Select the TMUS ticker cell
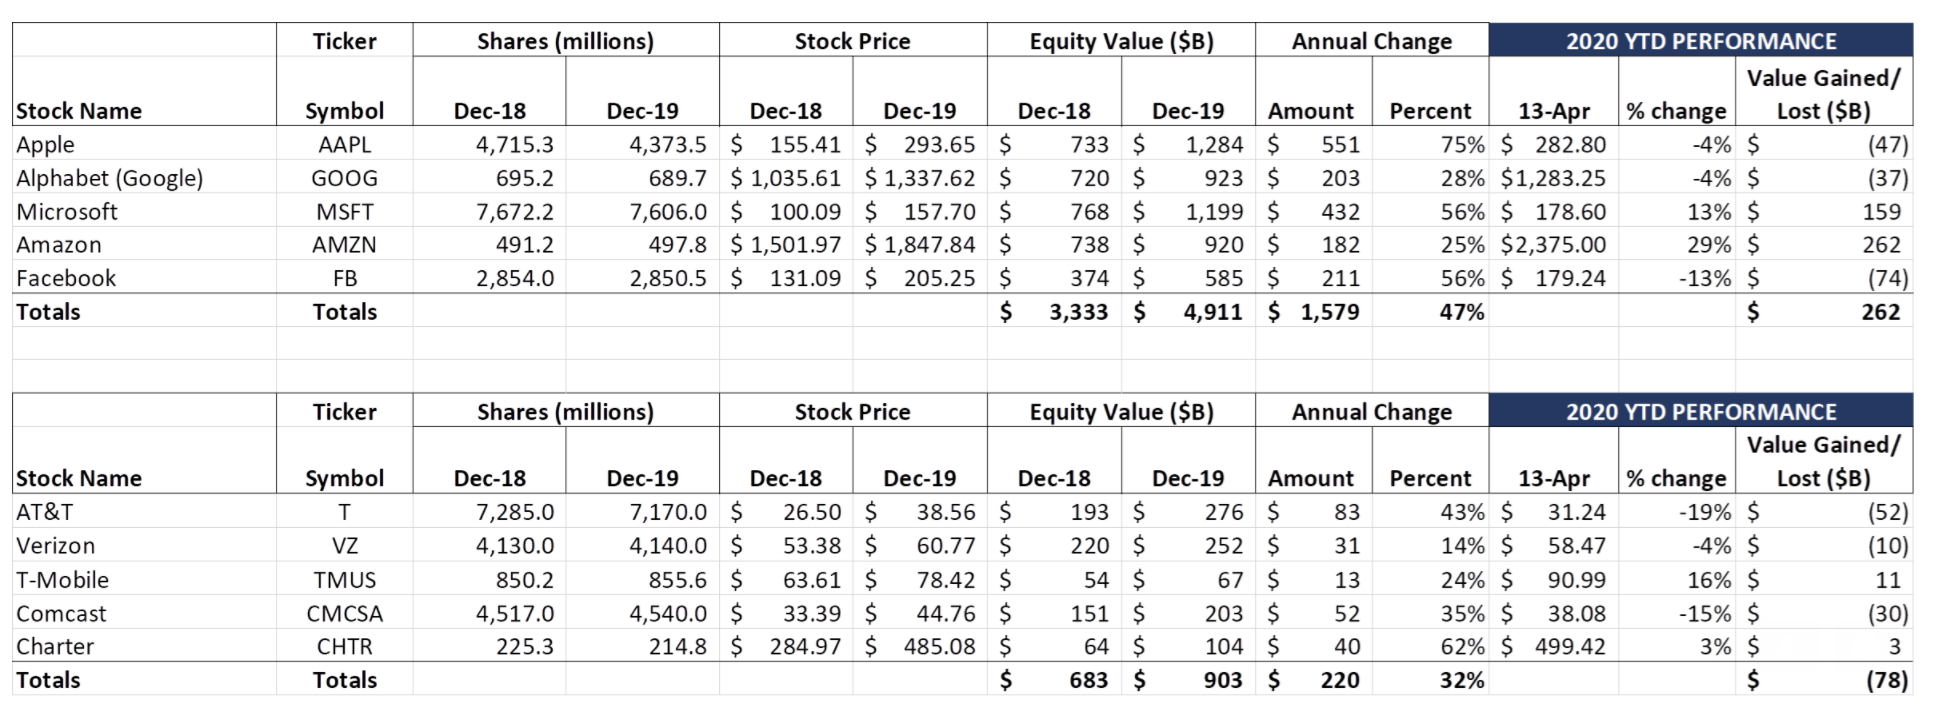This screenshot has height=724, width=1934. coord(344,580)
